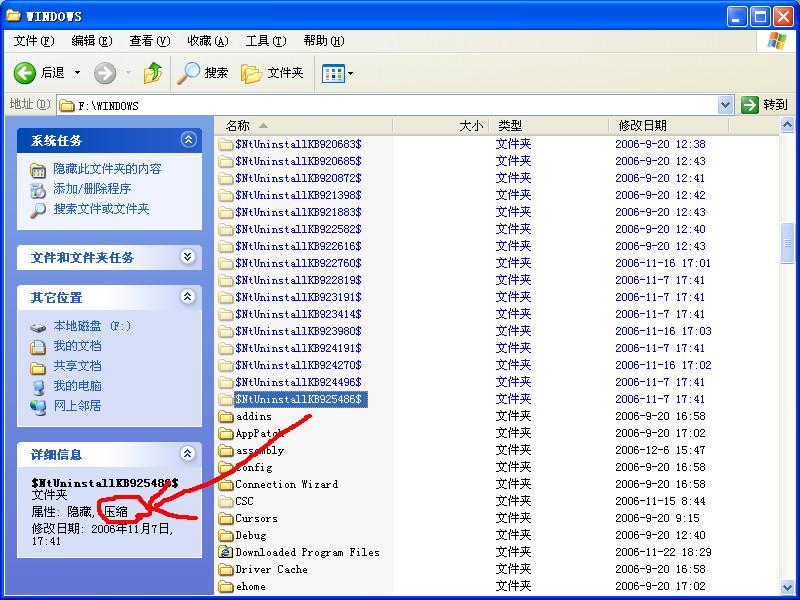The height and width of the screenshot is (600, 800).
Task: Click the Go arrow icon
Action: click(x=749, y=105)
